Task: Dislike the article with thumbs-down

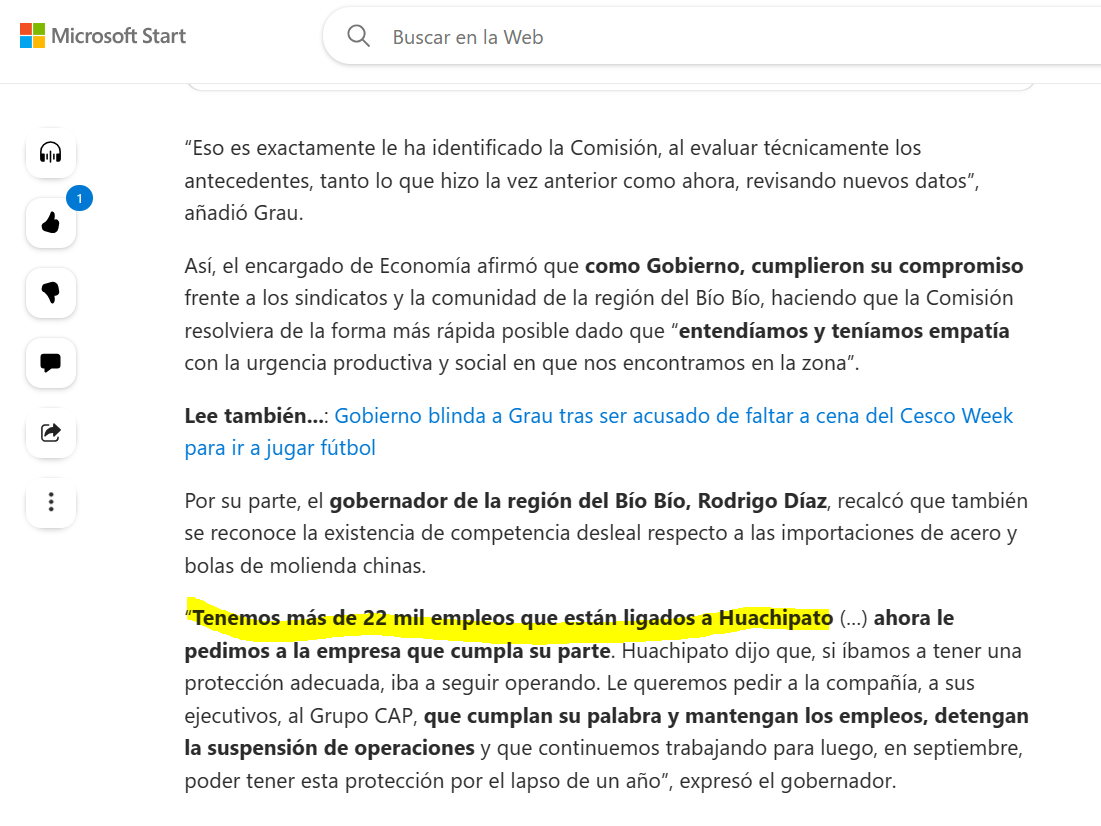Action: pos(51,292)
